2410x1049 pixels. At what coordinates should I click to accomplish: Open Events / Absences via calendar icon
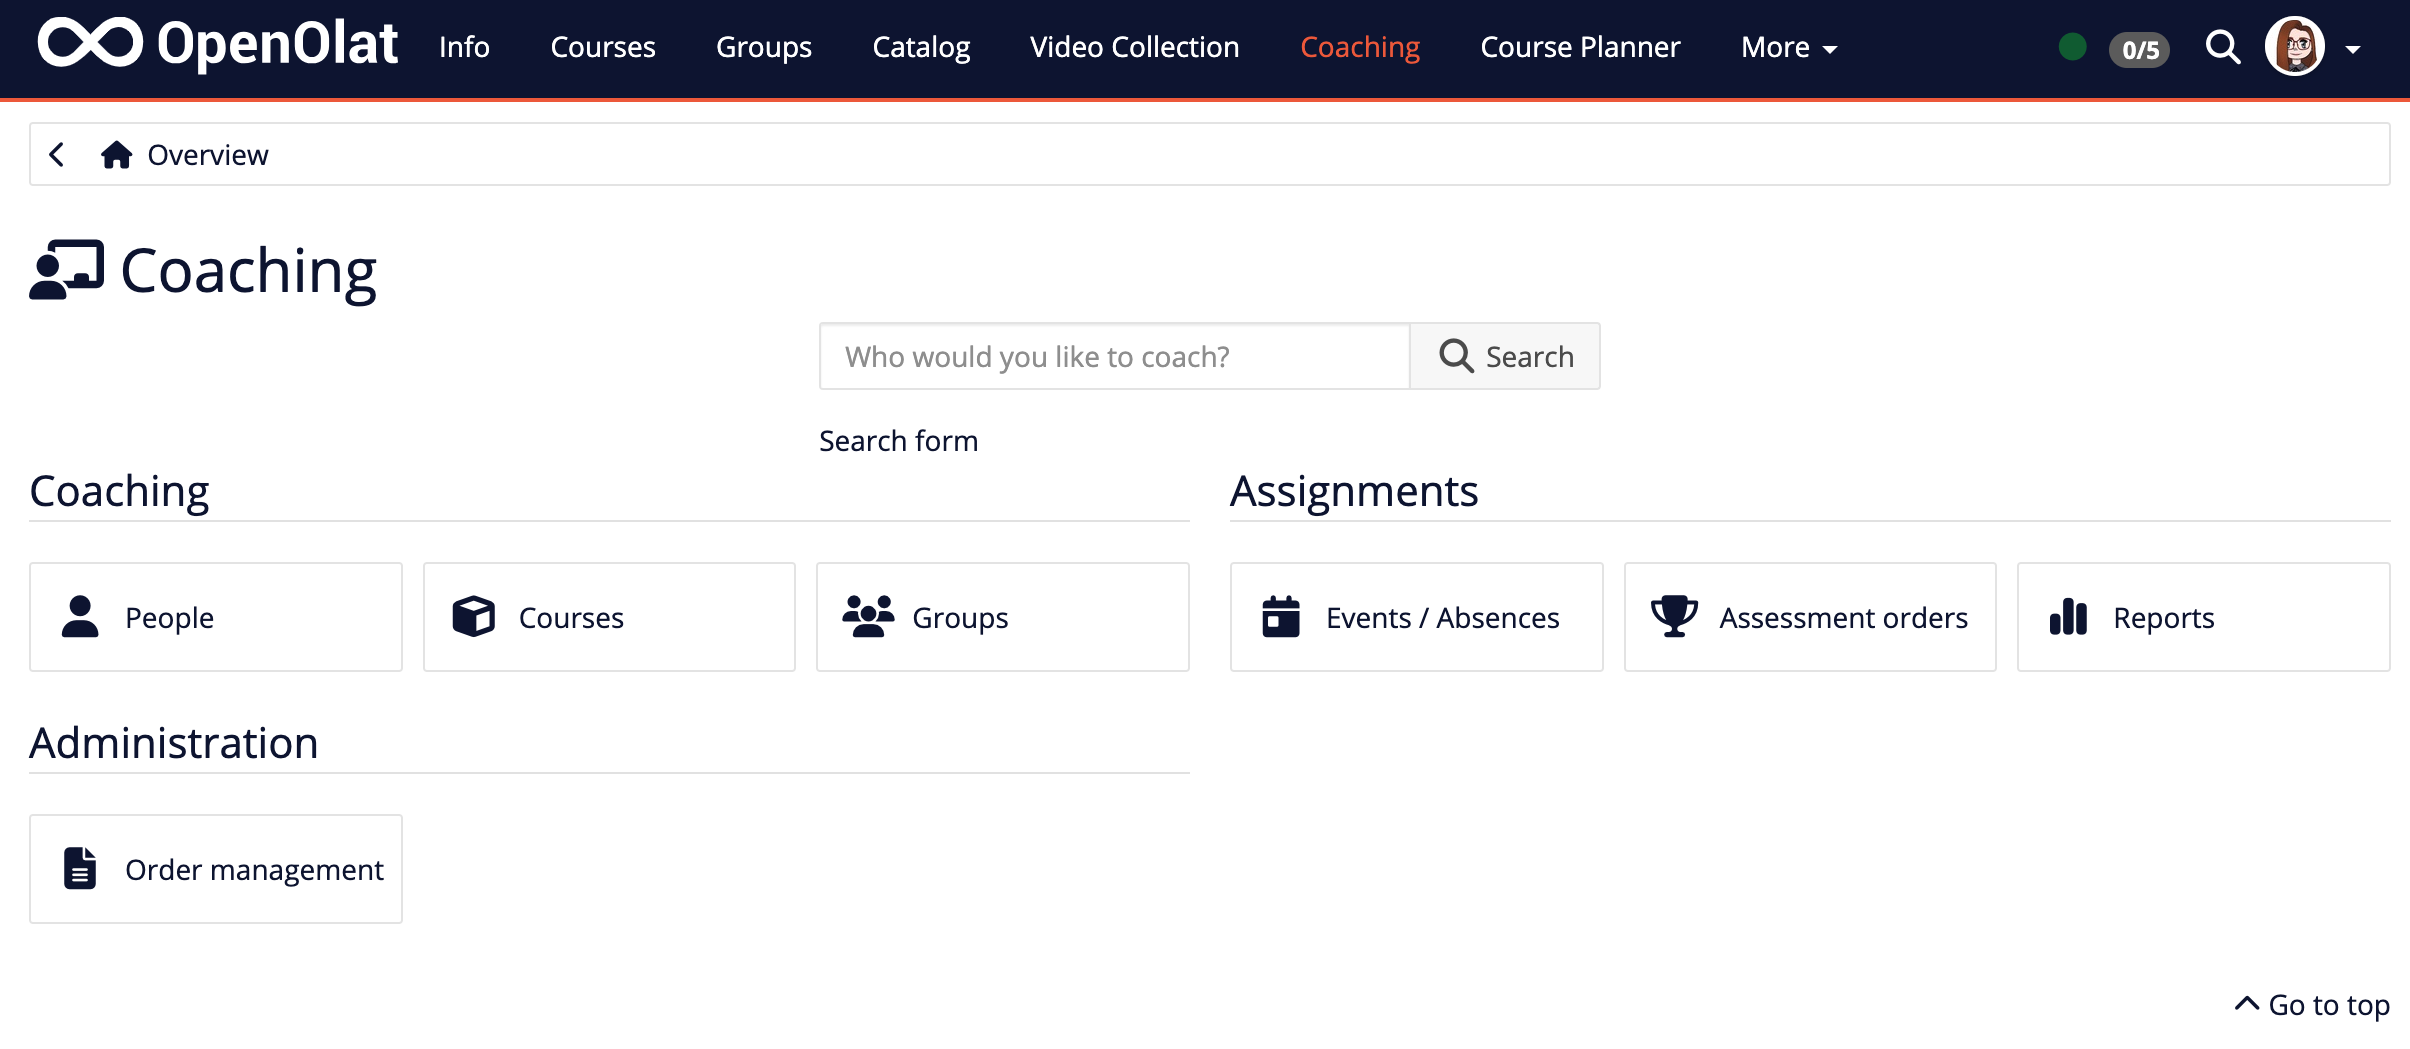pyautogui.click(x=1281, y=617)
